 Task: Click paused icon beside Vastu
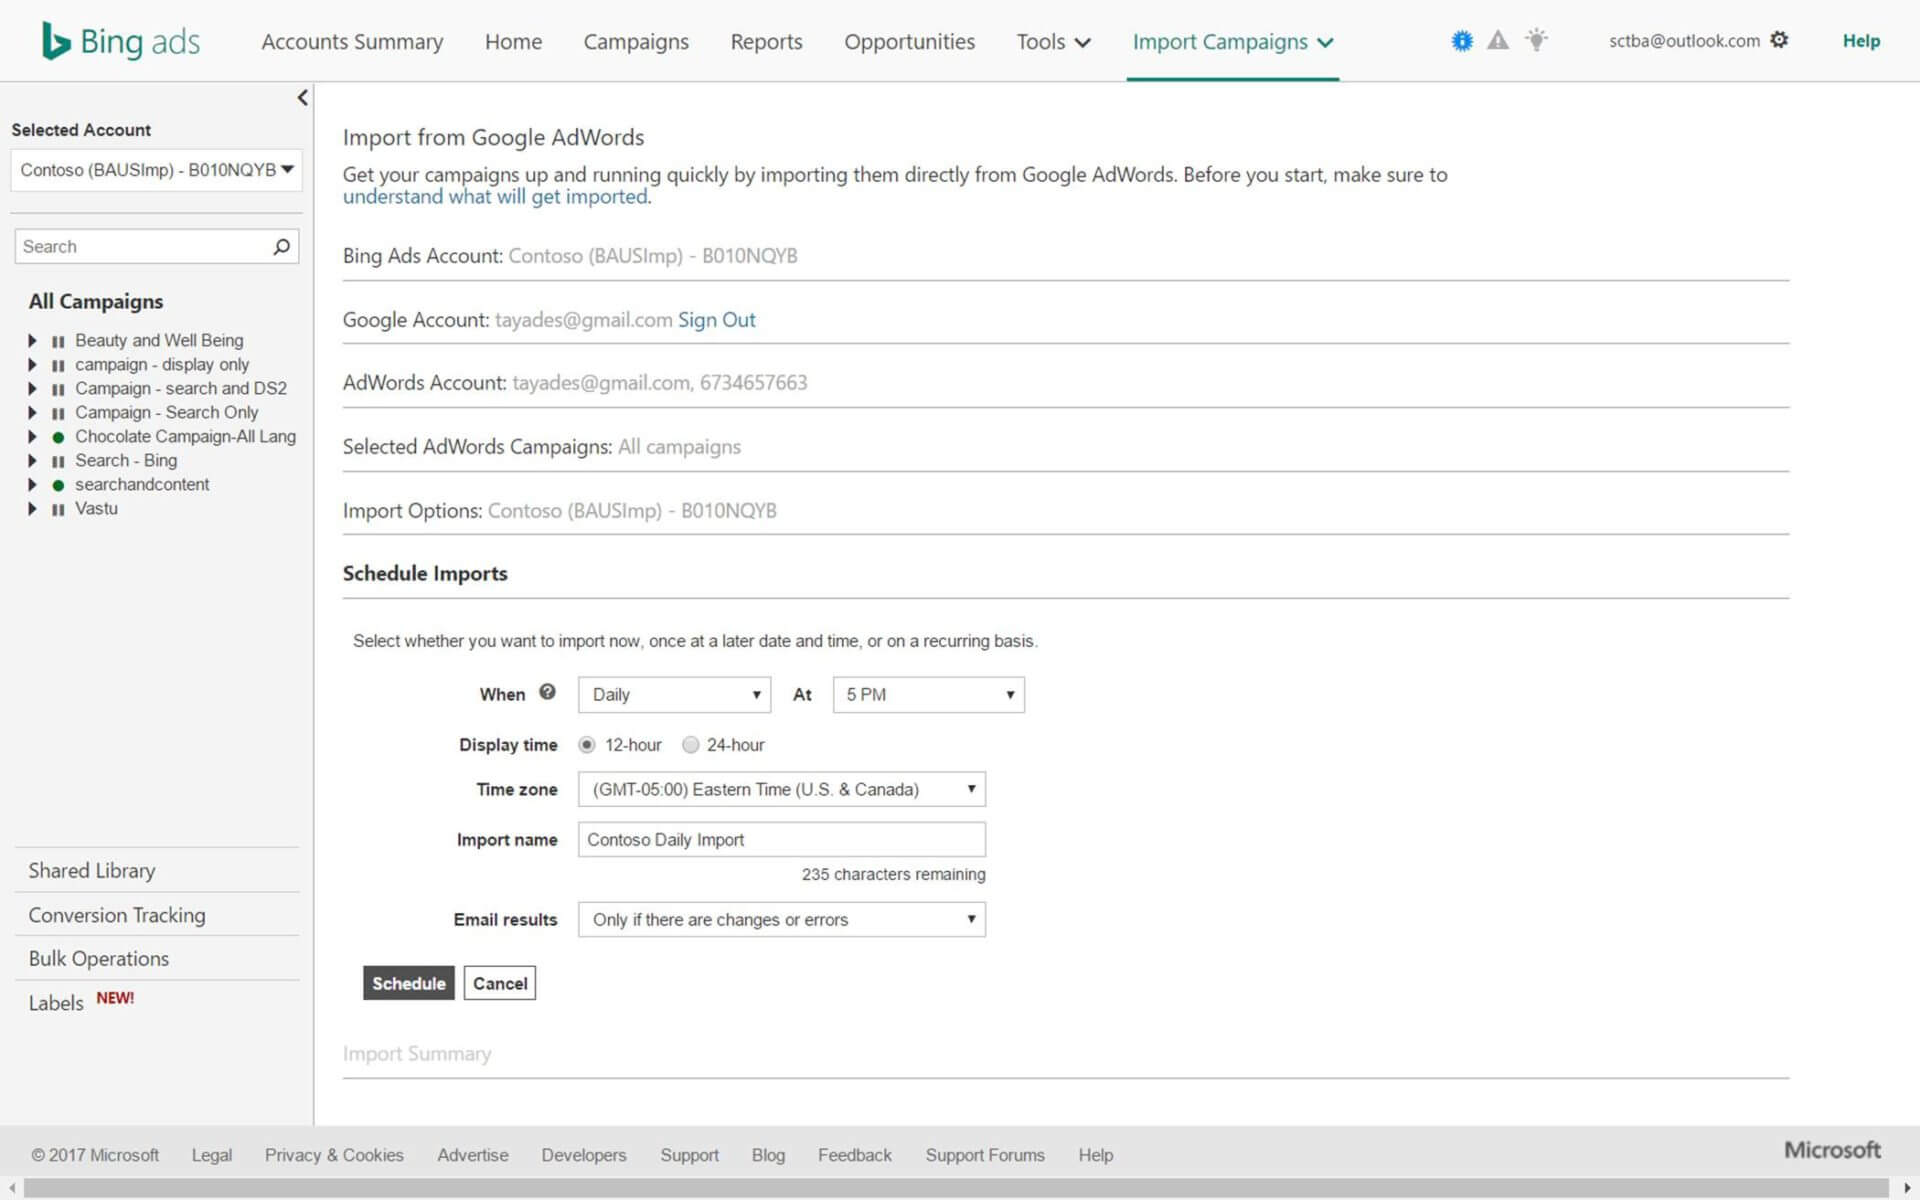coord(58,509)
